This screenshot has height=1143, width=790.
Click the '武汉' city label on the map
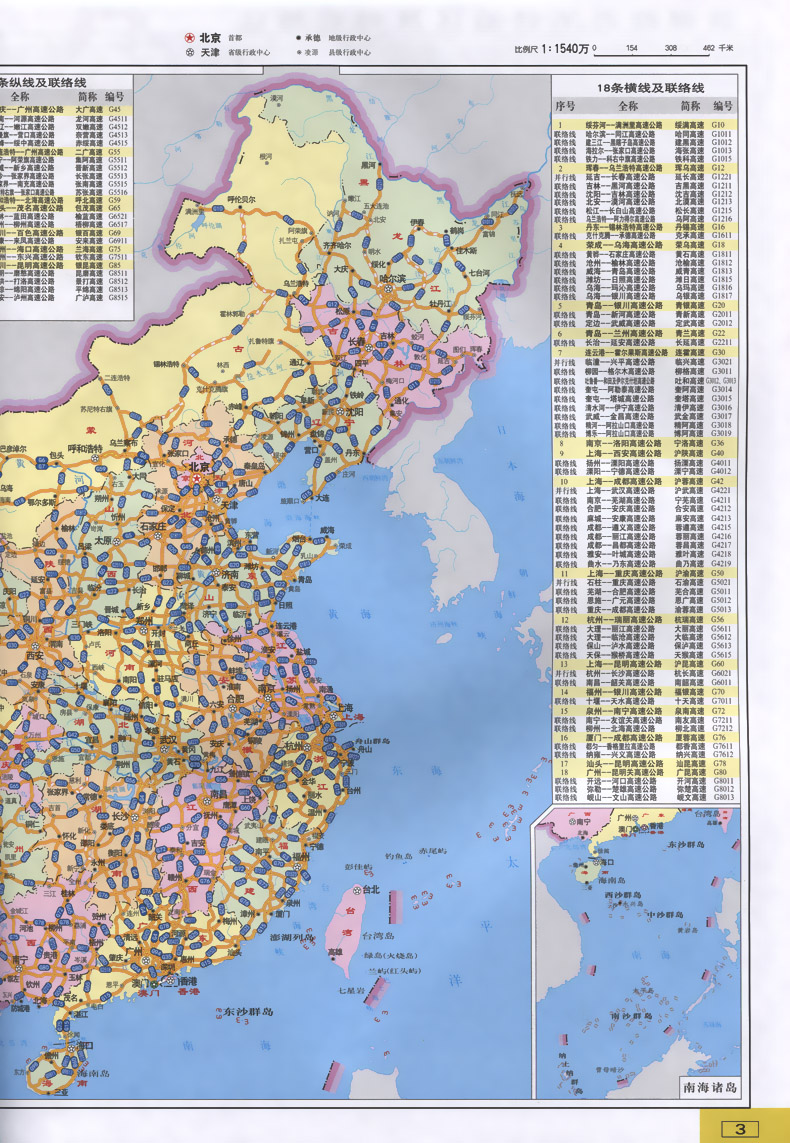point(168,739)
